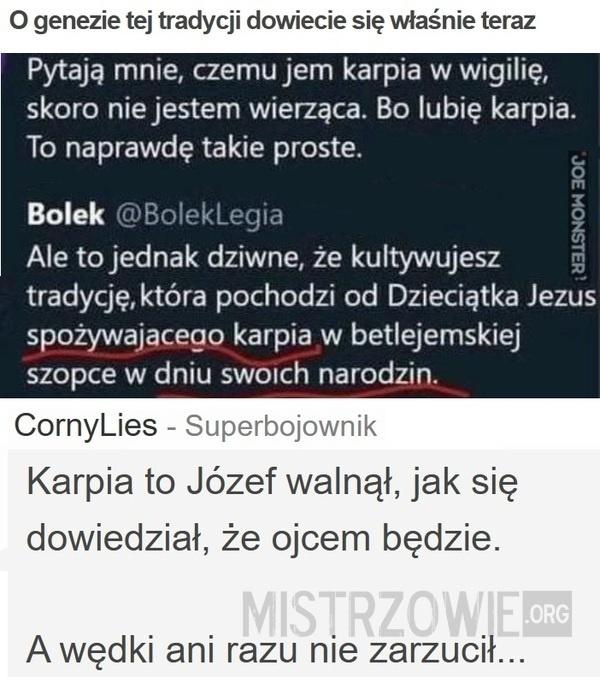Screen dimensions: 600x677
Task: Click the word betlejemskiej in the reply
Action: coord(435,336)
